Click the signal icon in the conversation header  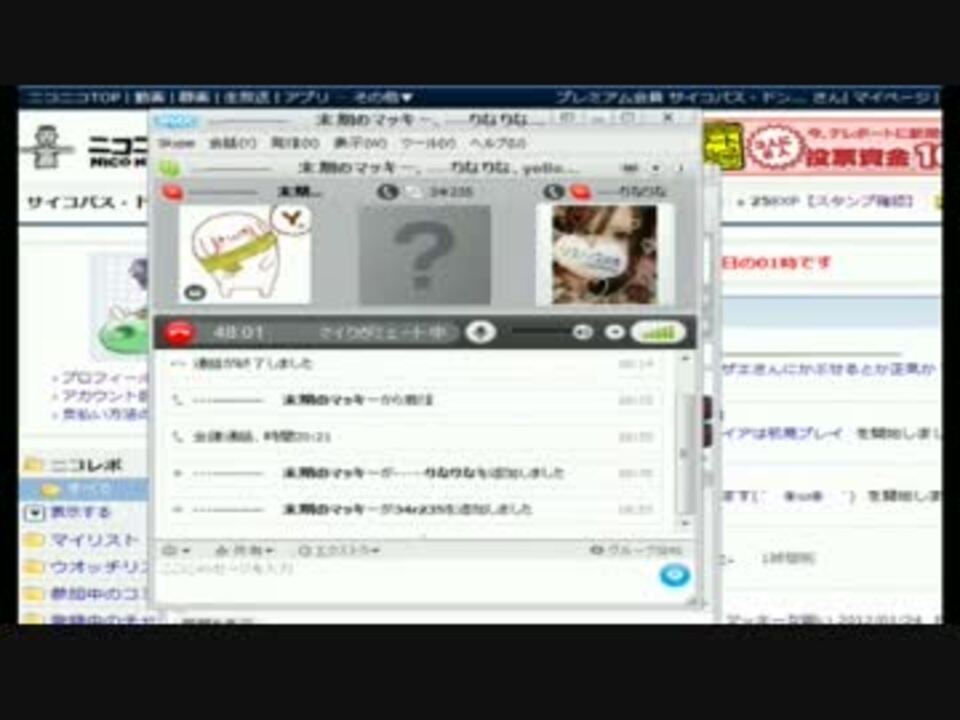click(x=630, y=168)
